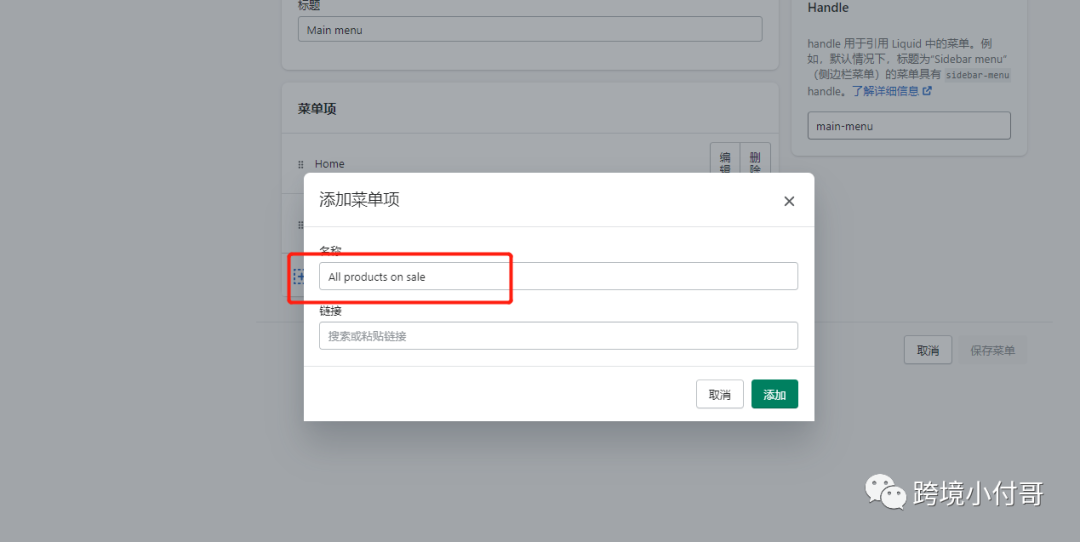Image resolution: width=1080 pixels, height=542 pixels.
Task: Click the 菜单项 section heading
Action: pos(317,109)
